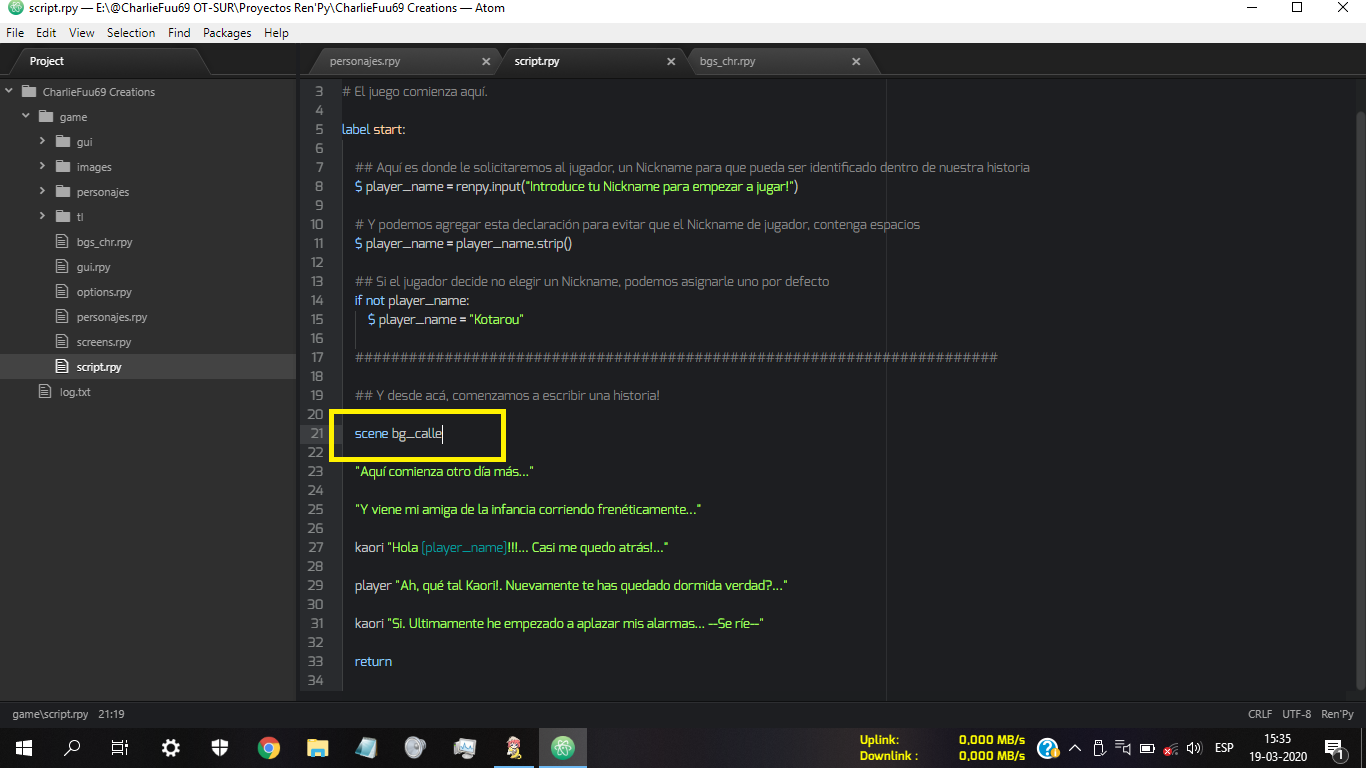The image size is (1366, 768).
Task: Expand the images folder
Action: click(43, 167)
